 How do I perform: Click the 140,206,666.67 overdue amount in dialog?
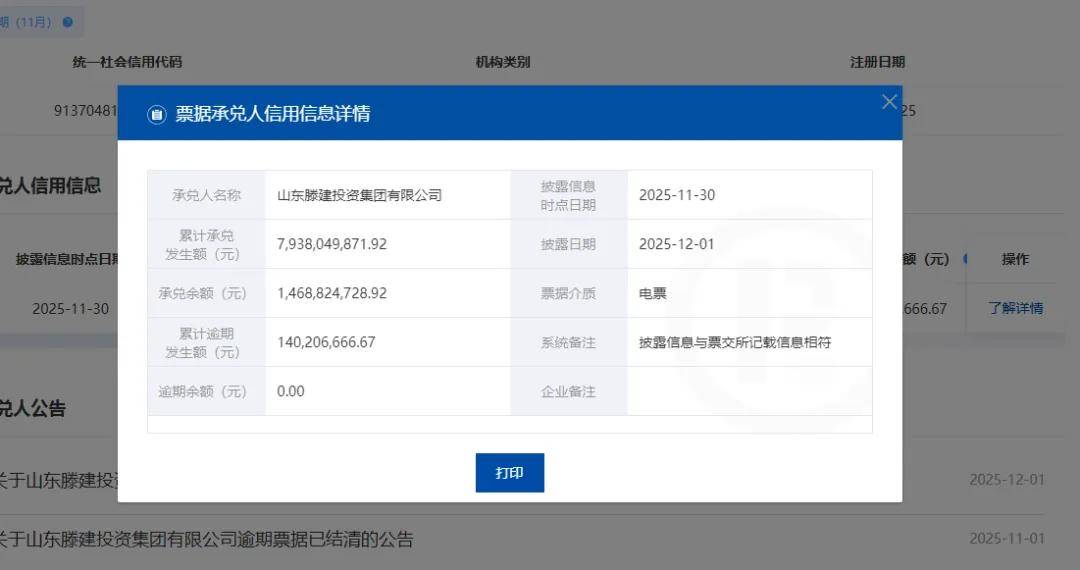pyautogui.click(x=326, y=342)
